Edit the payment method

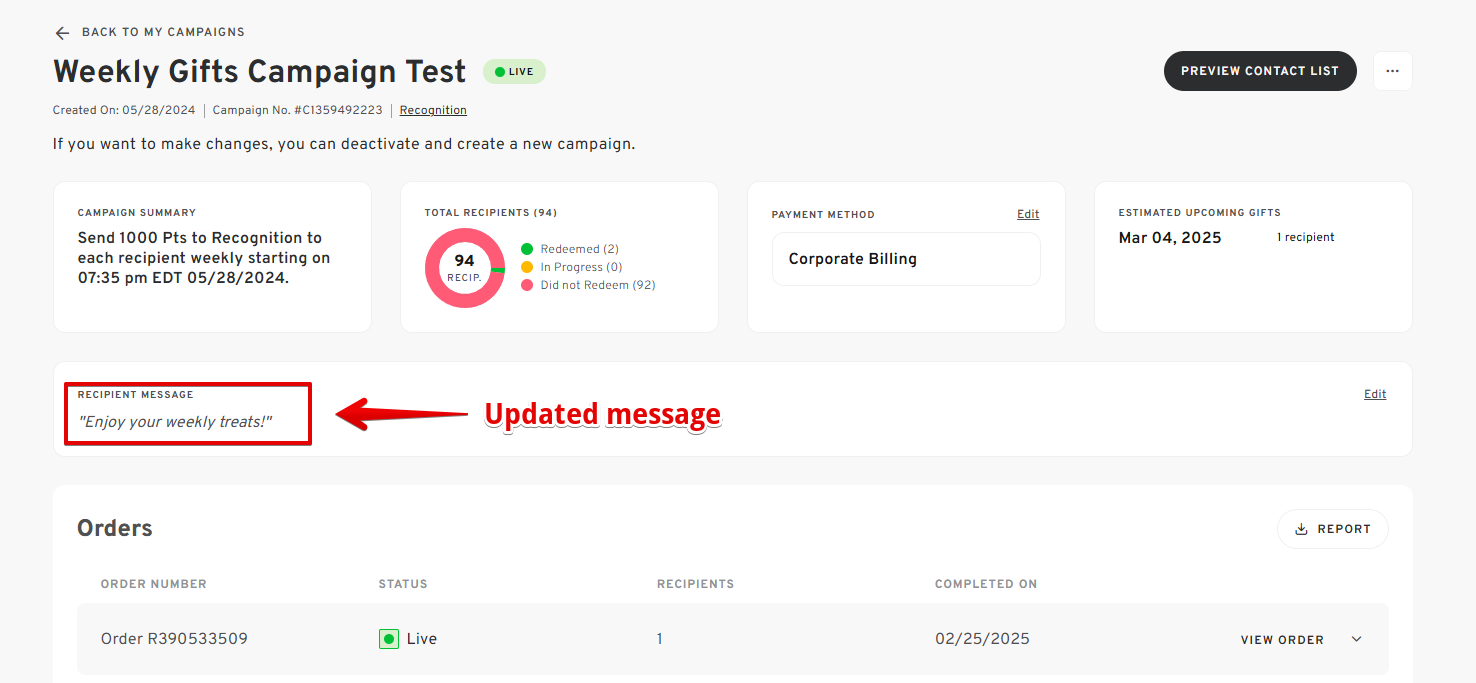(x=1028, y=214)
